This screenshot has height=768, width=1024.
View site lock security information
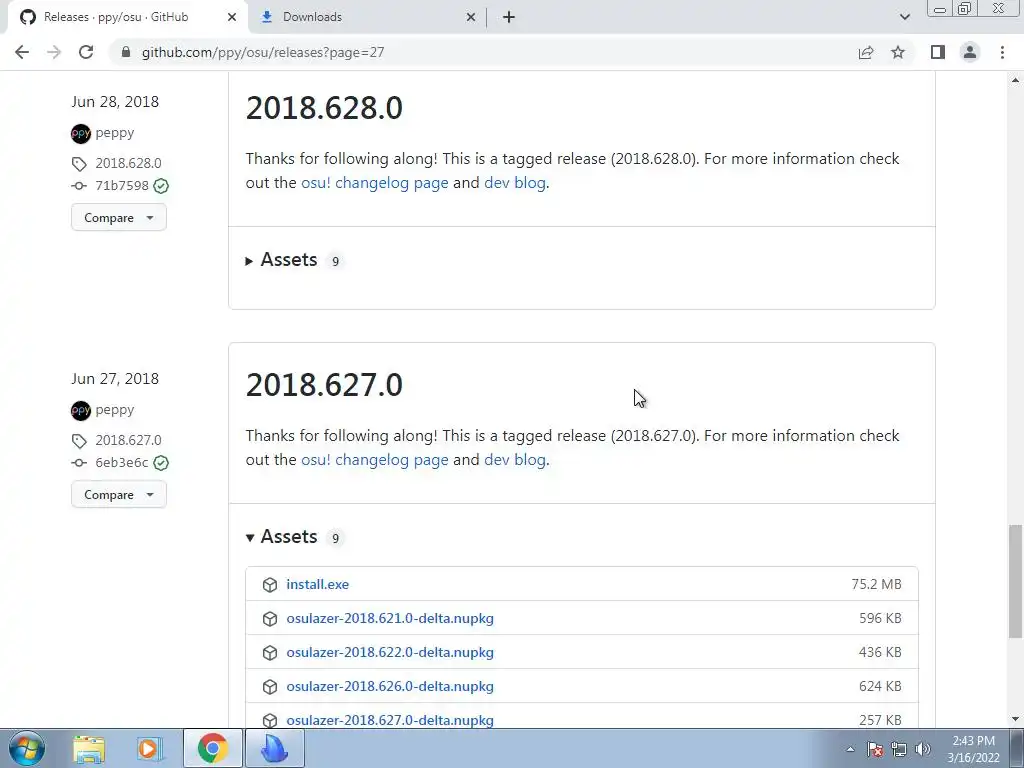point(126,52)
